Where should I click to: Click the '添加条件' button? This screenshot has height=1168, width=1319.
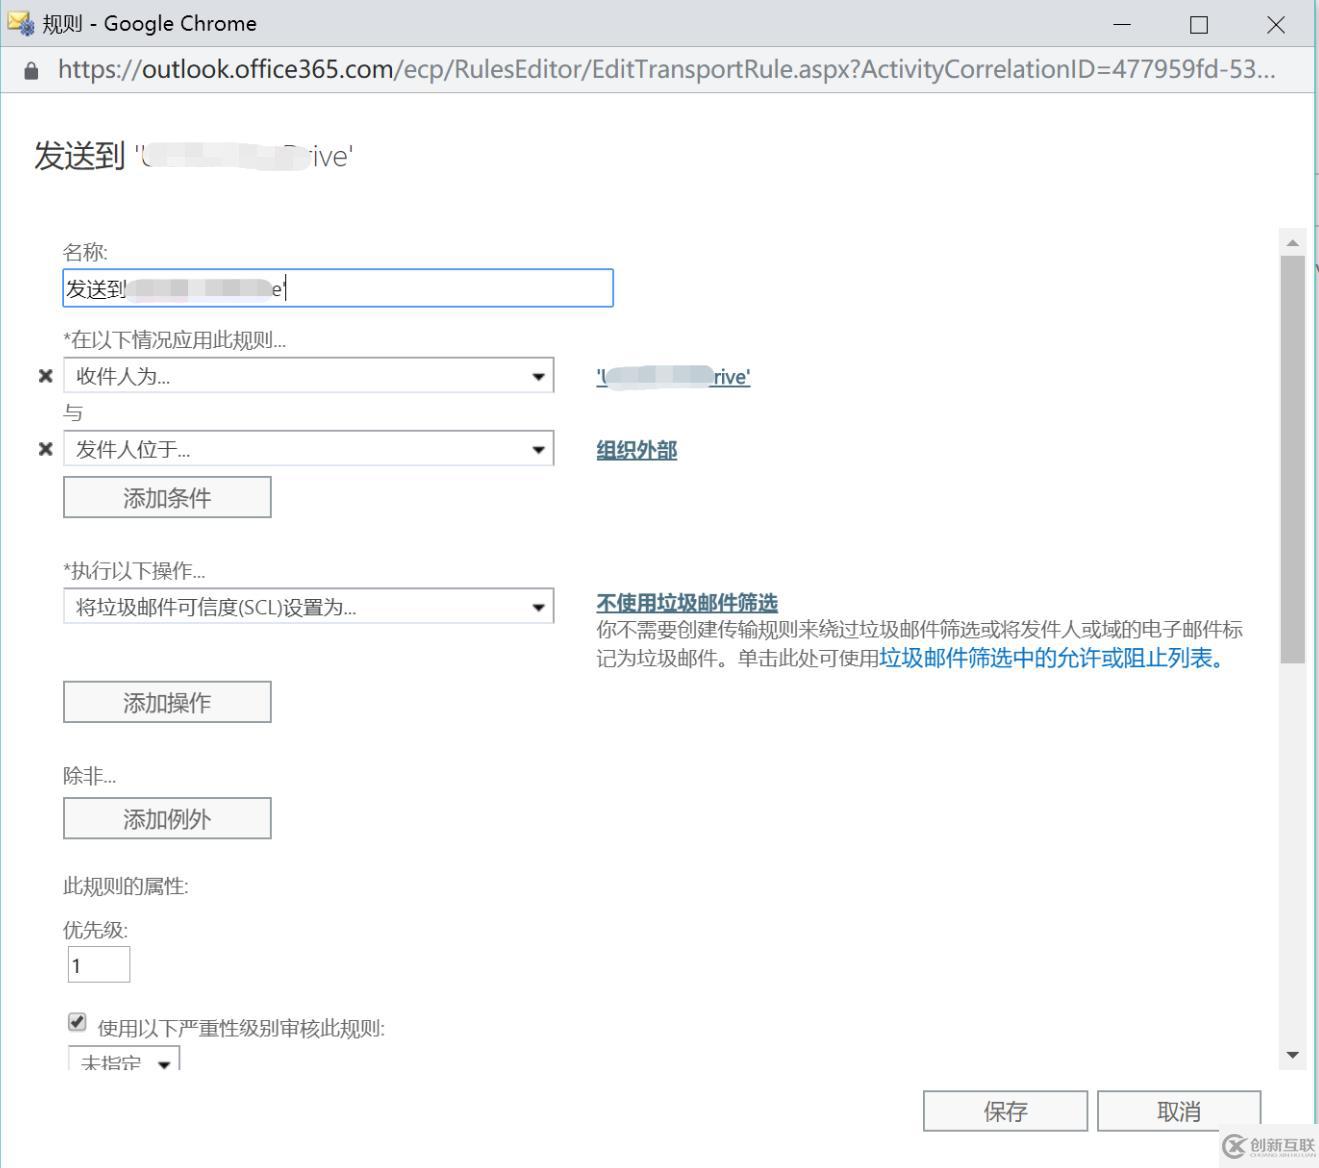(167, 497)
